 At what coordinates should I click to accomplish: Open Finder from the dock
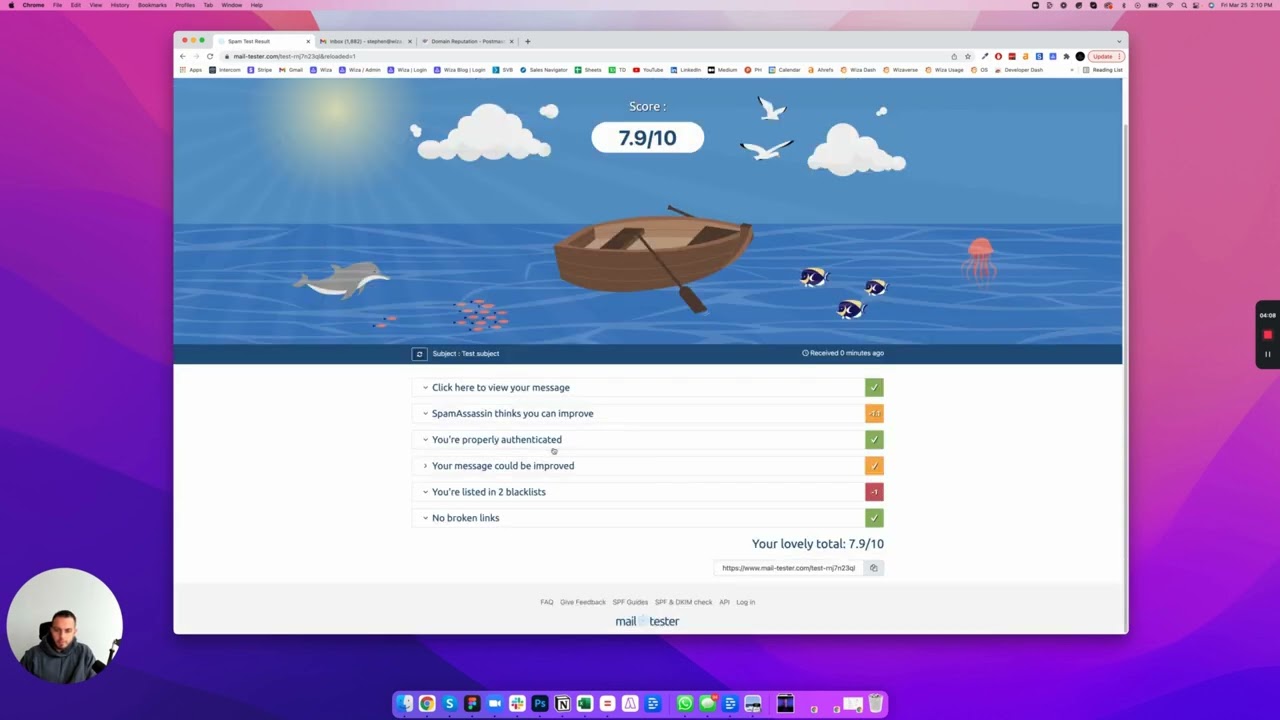coord(404,704)
